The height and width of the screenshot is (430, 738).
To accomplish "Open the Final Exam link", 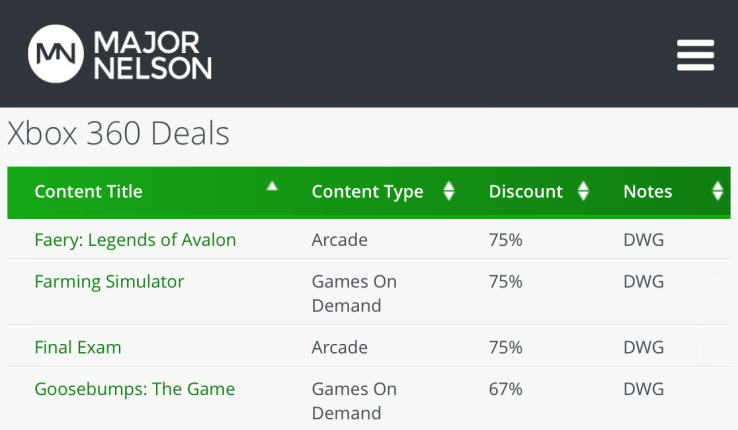I will (x=77, y=348).
